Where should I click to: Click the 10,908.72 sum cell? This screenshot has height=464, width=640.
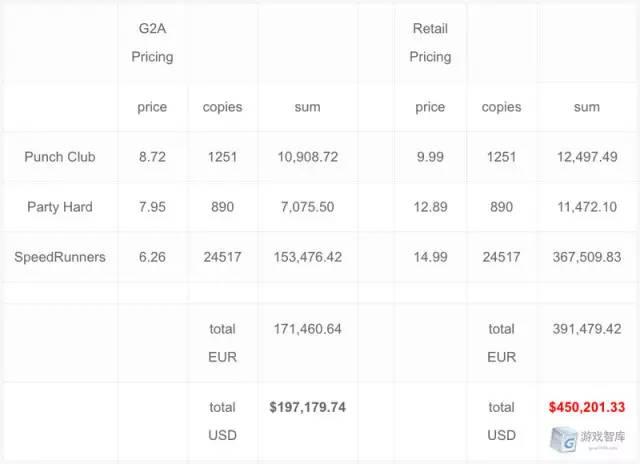pos(308,157)
